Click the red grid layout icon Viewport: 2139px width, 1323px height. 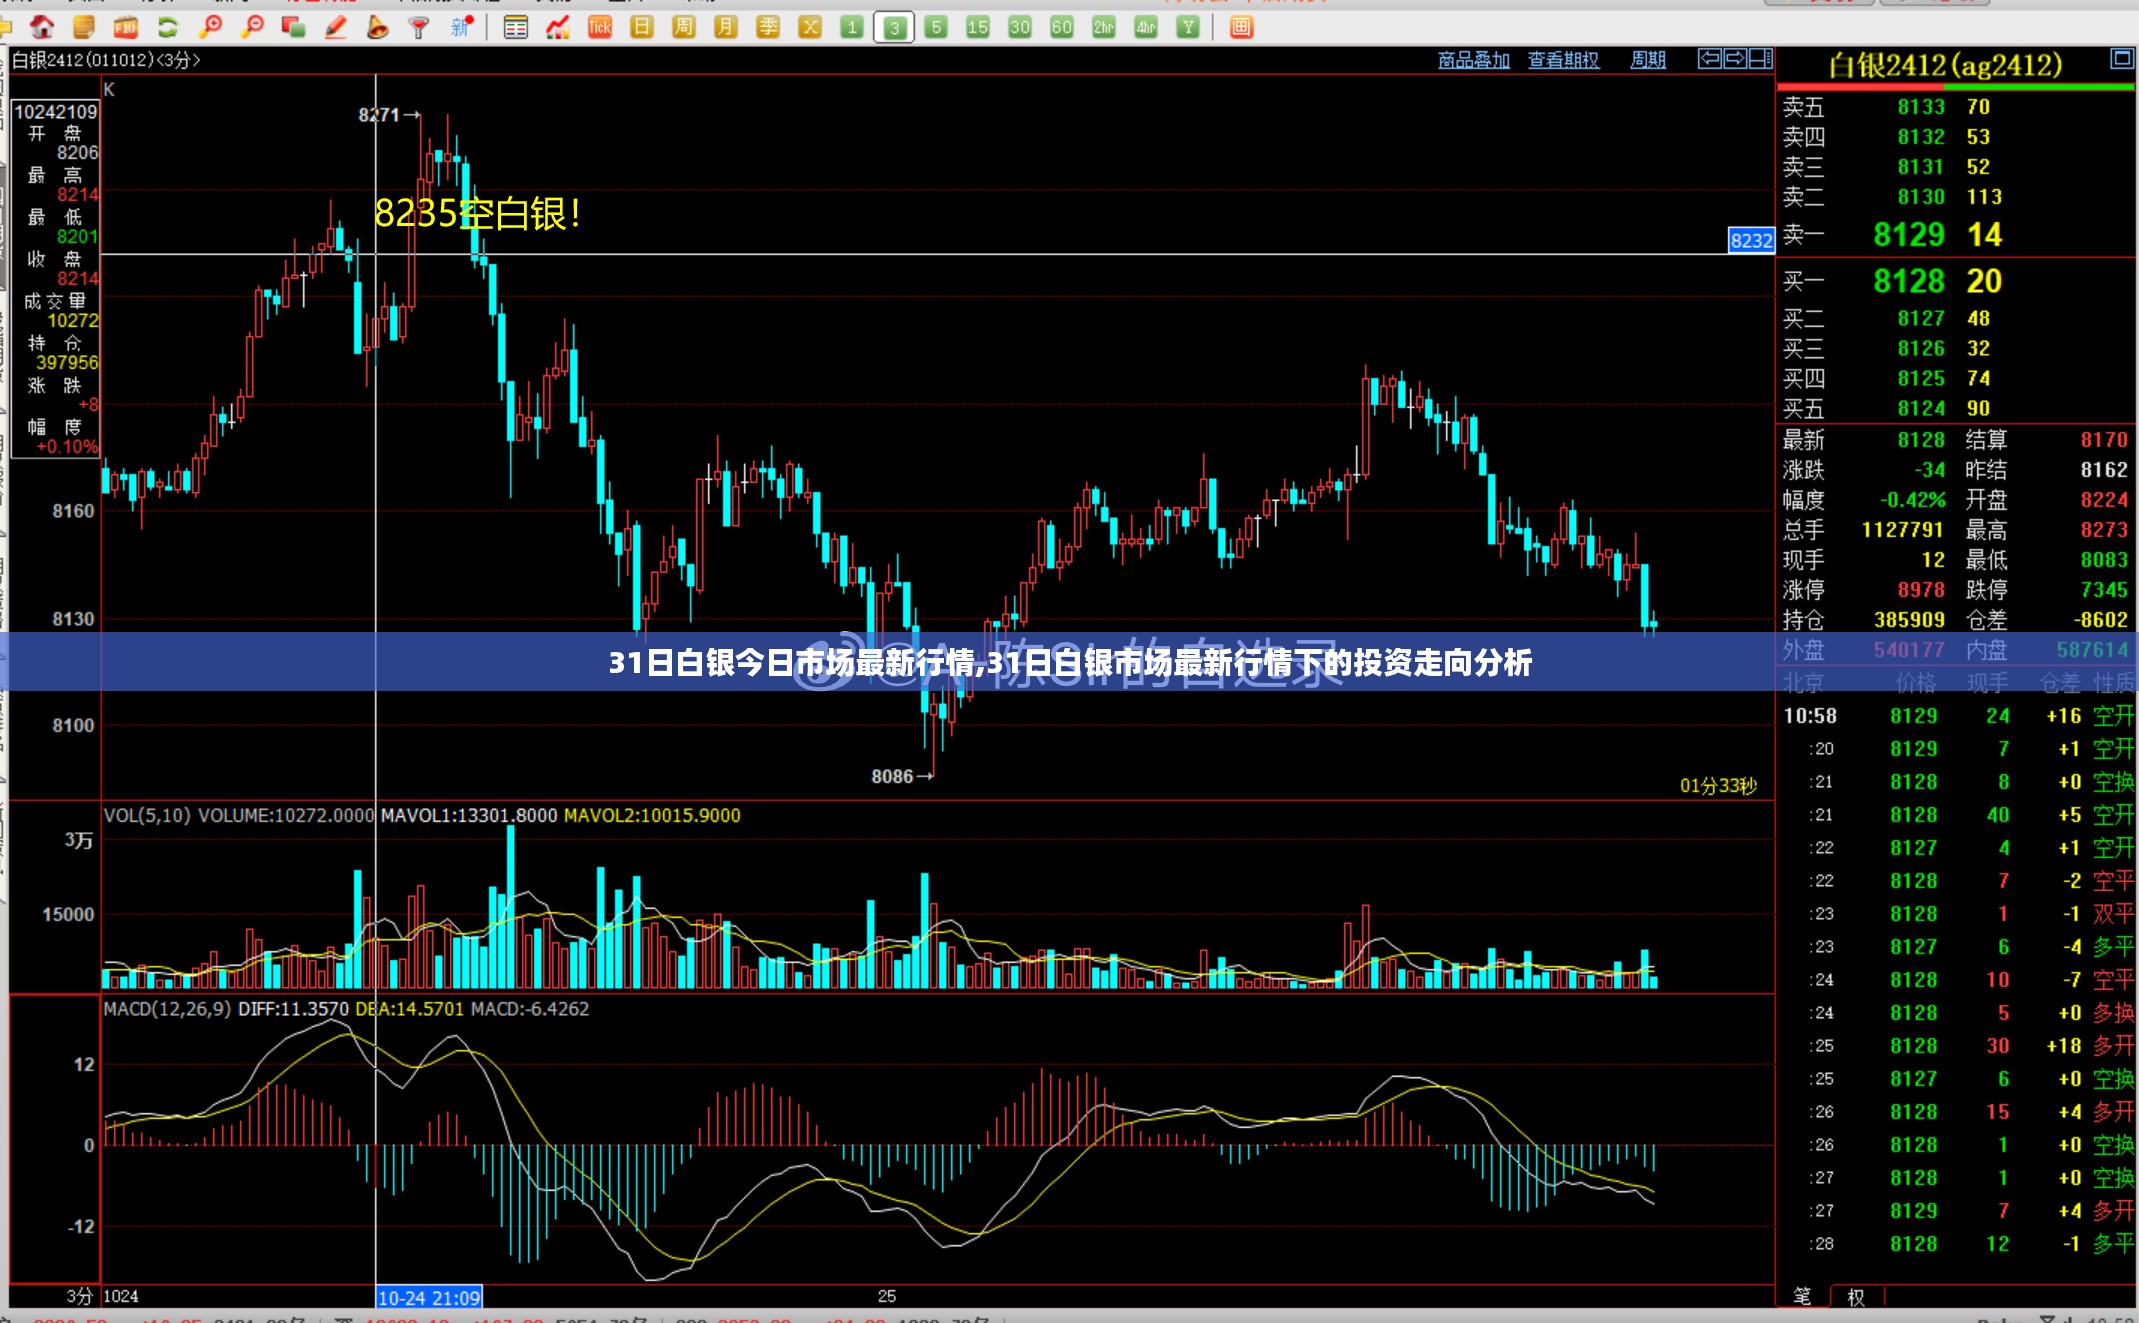coord(1241,27)
